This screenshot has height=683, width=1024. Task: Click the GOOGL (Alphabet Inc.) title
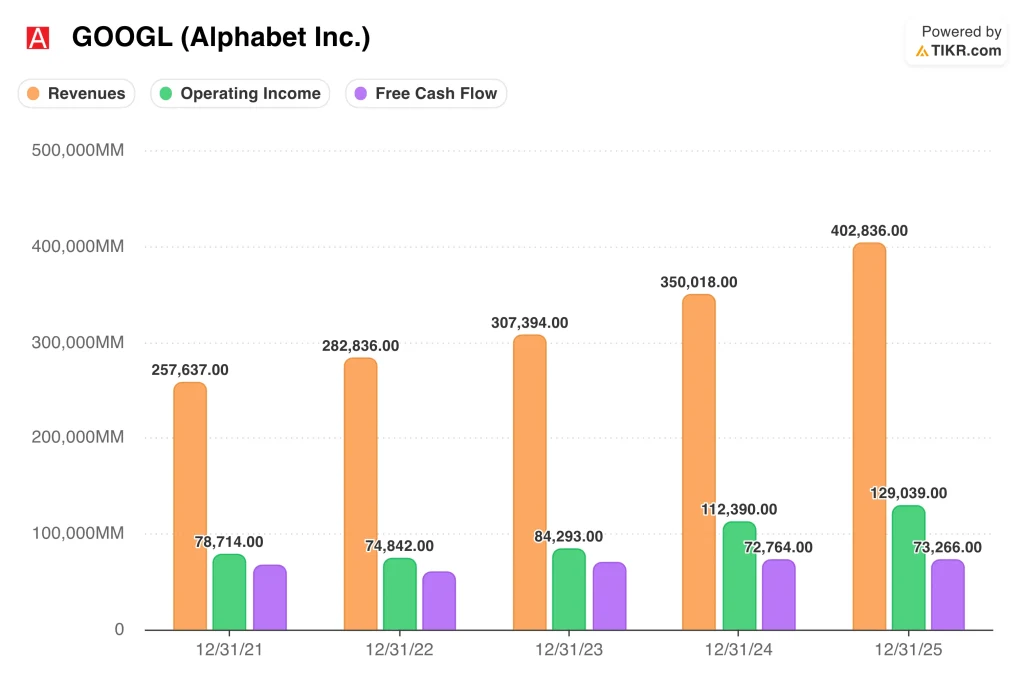[221, 38]
